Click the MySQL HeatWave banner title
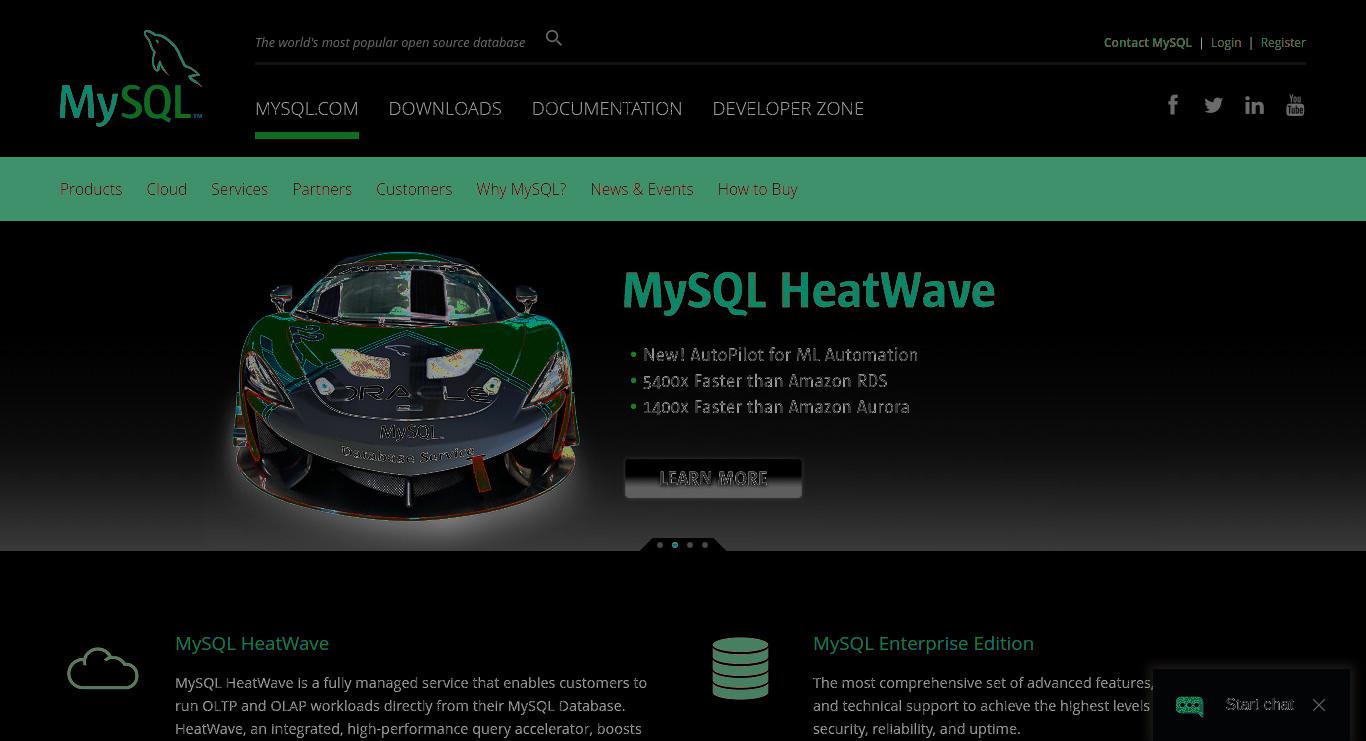 pyautogui.click(x=809, y=291)
